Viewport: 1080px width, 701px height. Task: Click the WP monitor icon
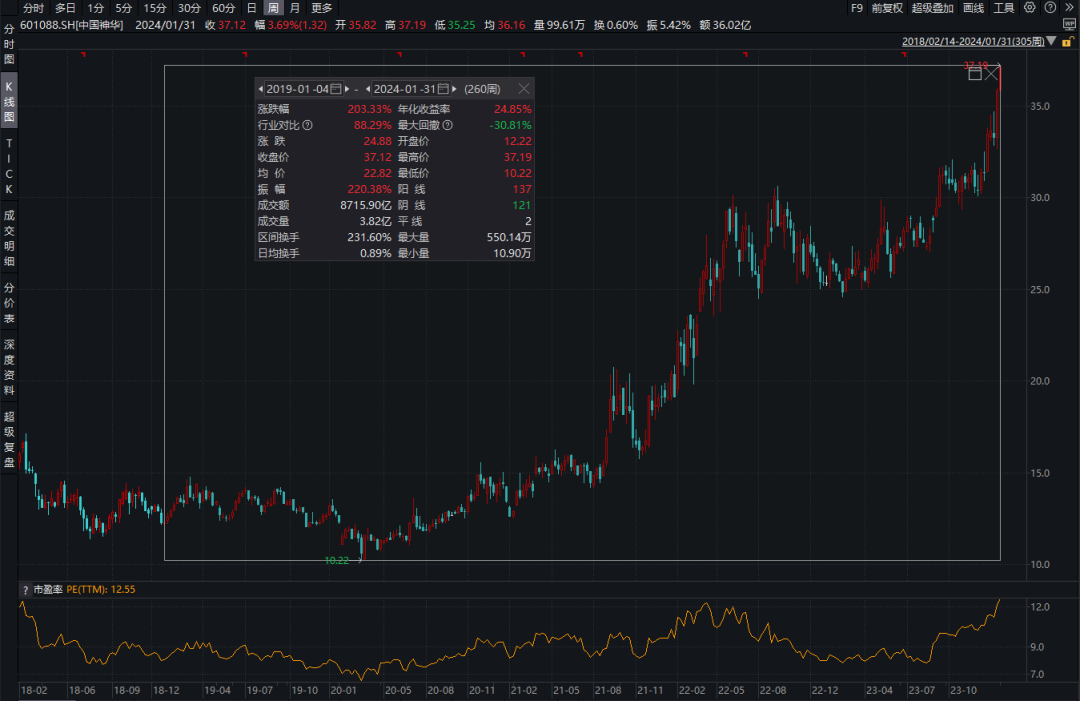1069,24
